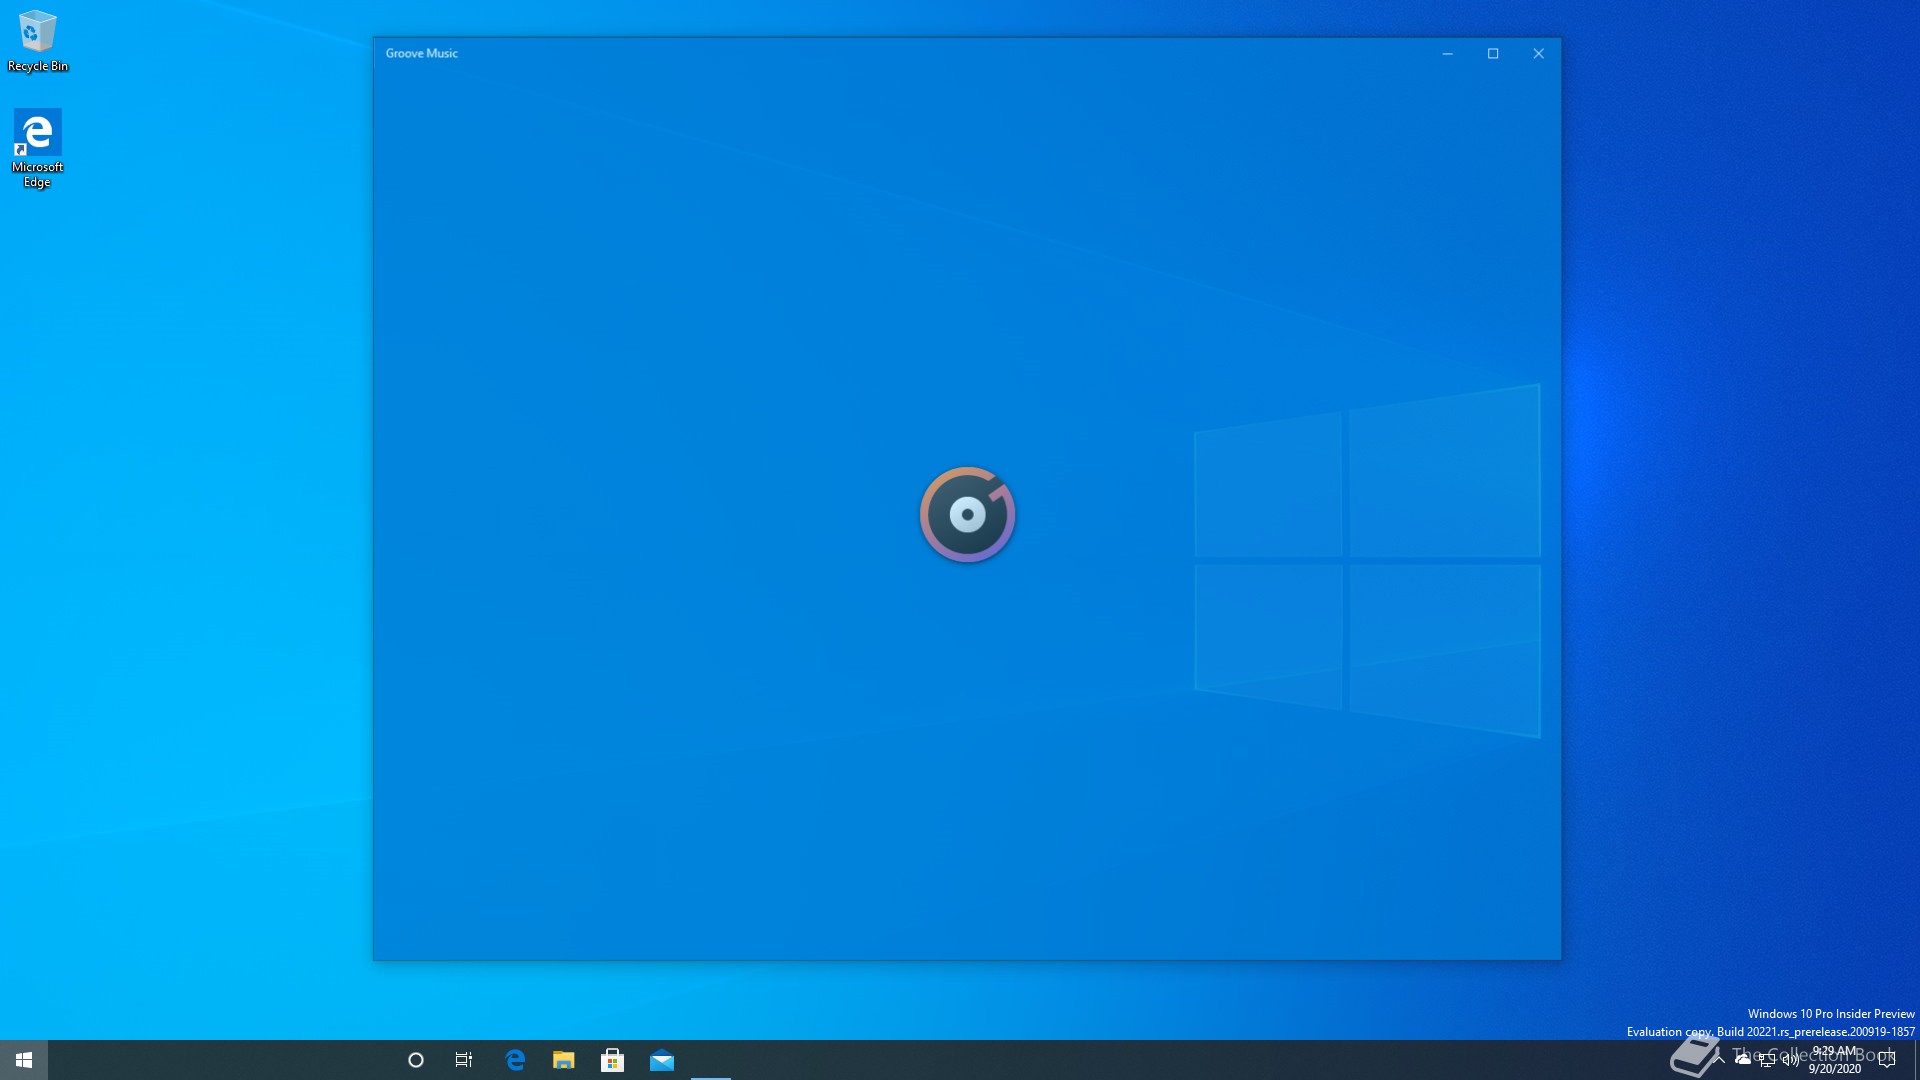Open Cortana circle on taskbar

pyautogui.click(x=416, y=1060)
